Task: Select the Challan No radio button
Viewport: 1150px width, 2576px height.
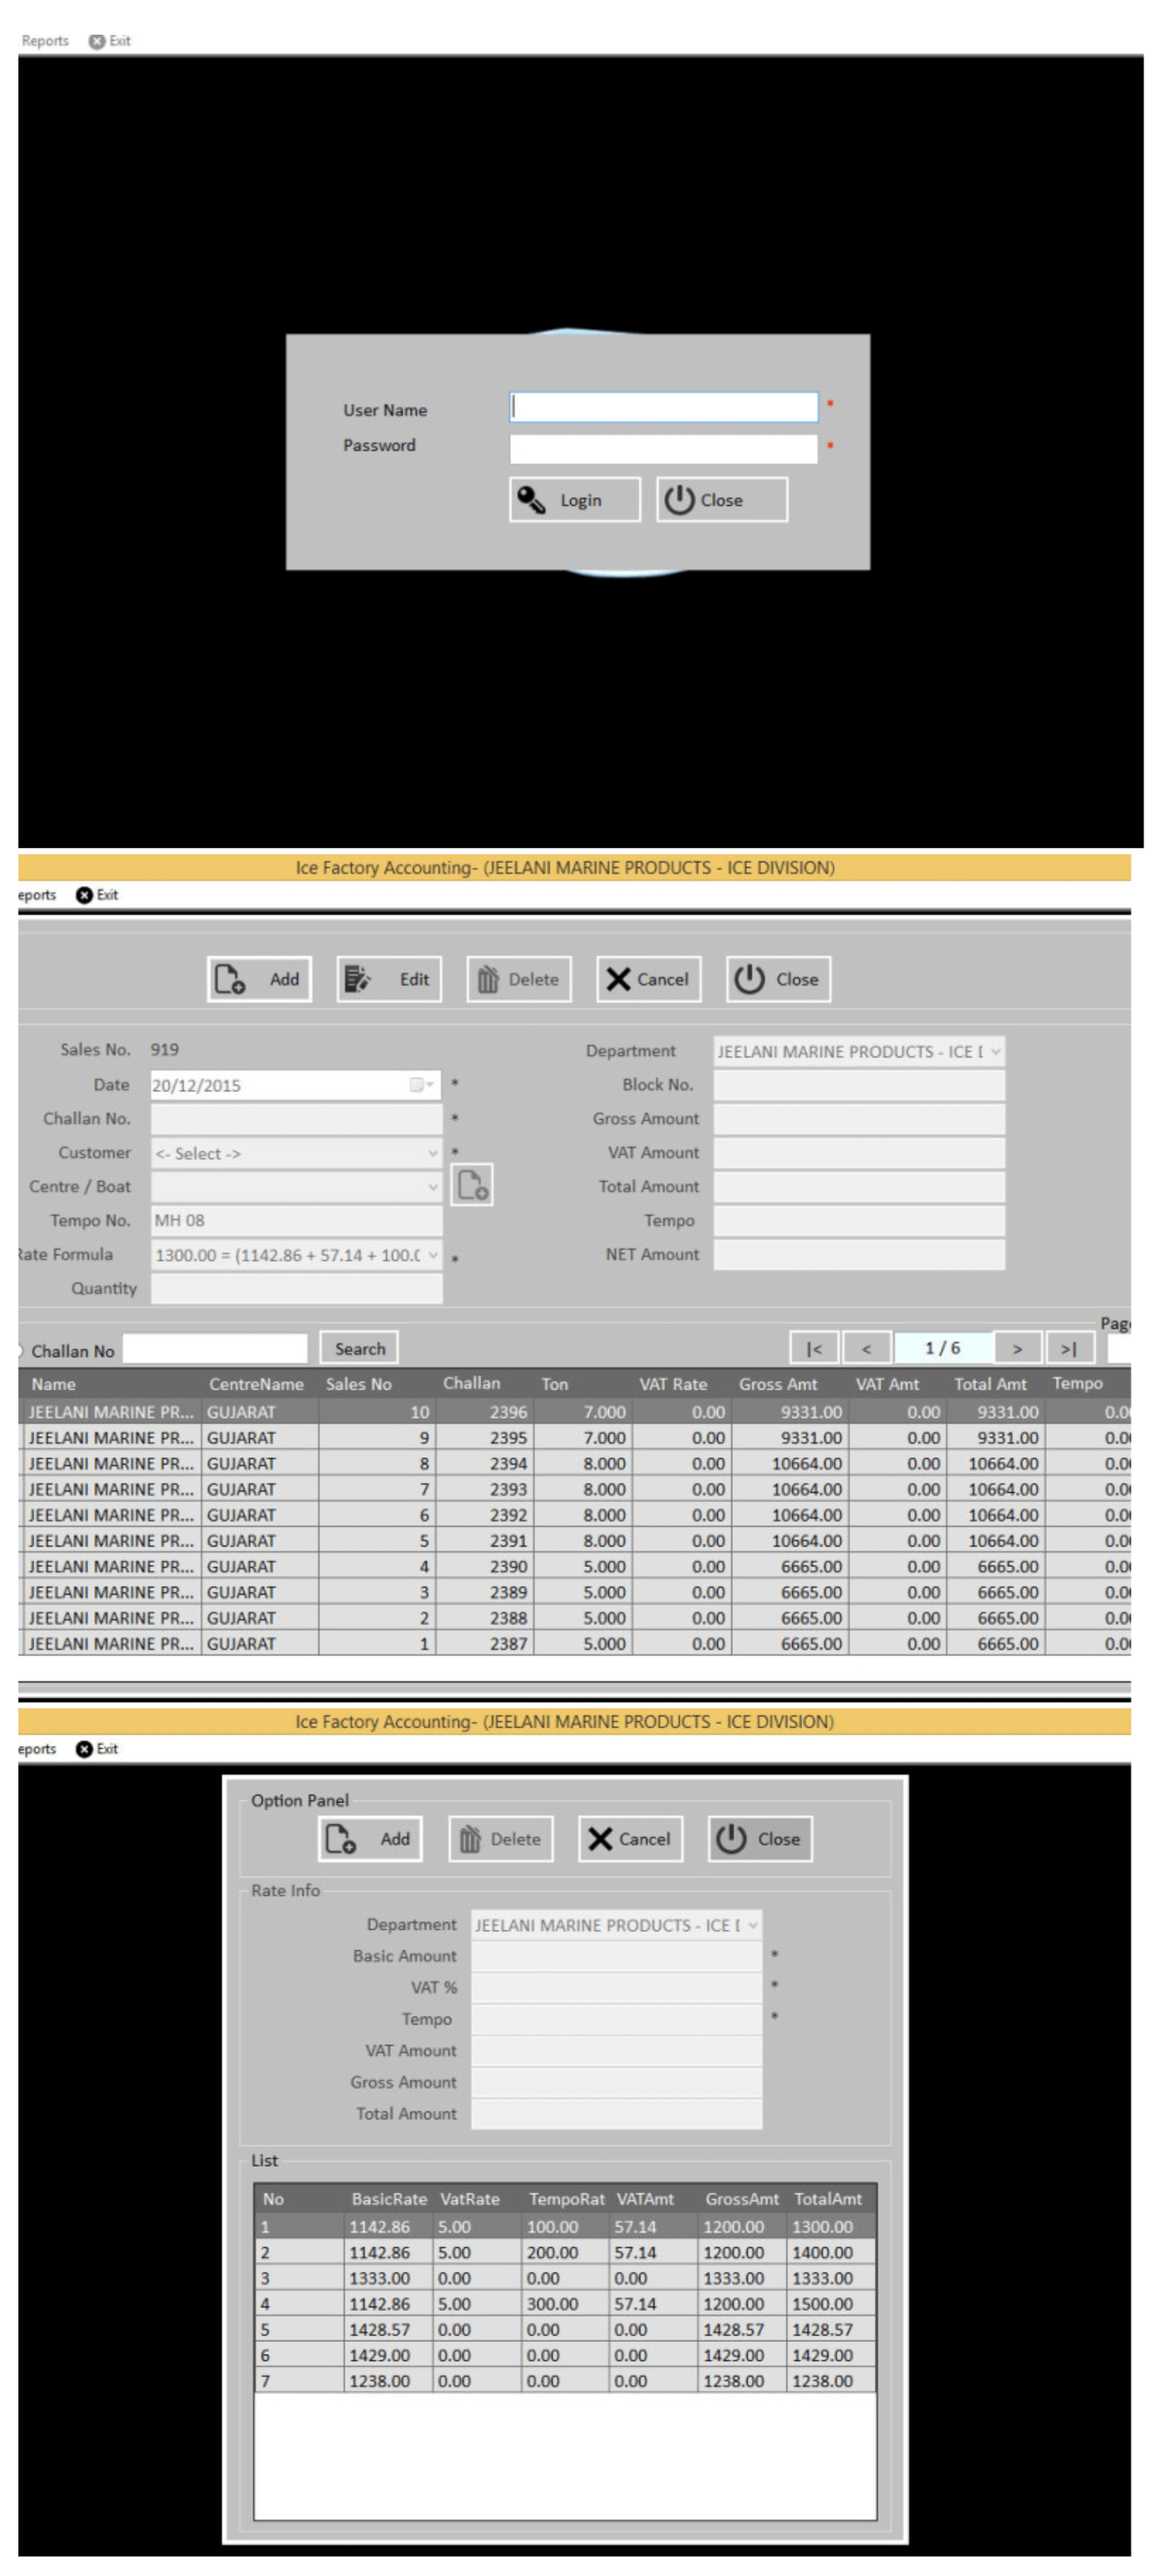Action: click(x=20, y=1351)
